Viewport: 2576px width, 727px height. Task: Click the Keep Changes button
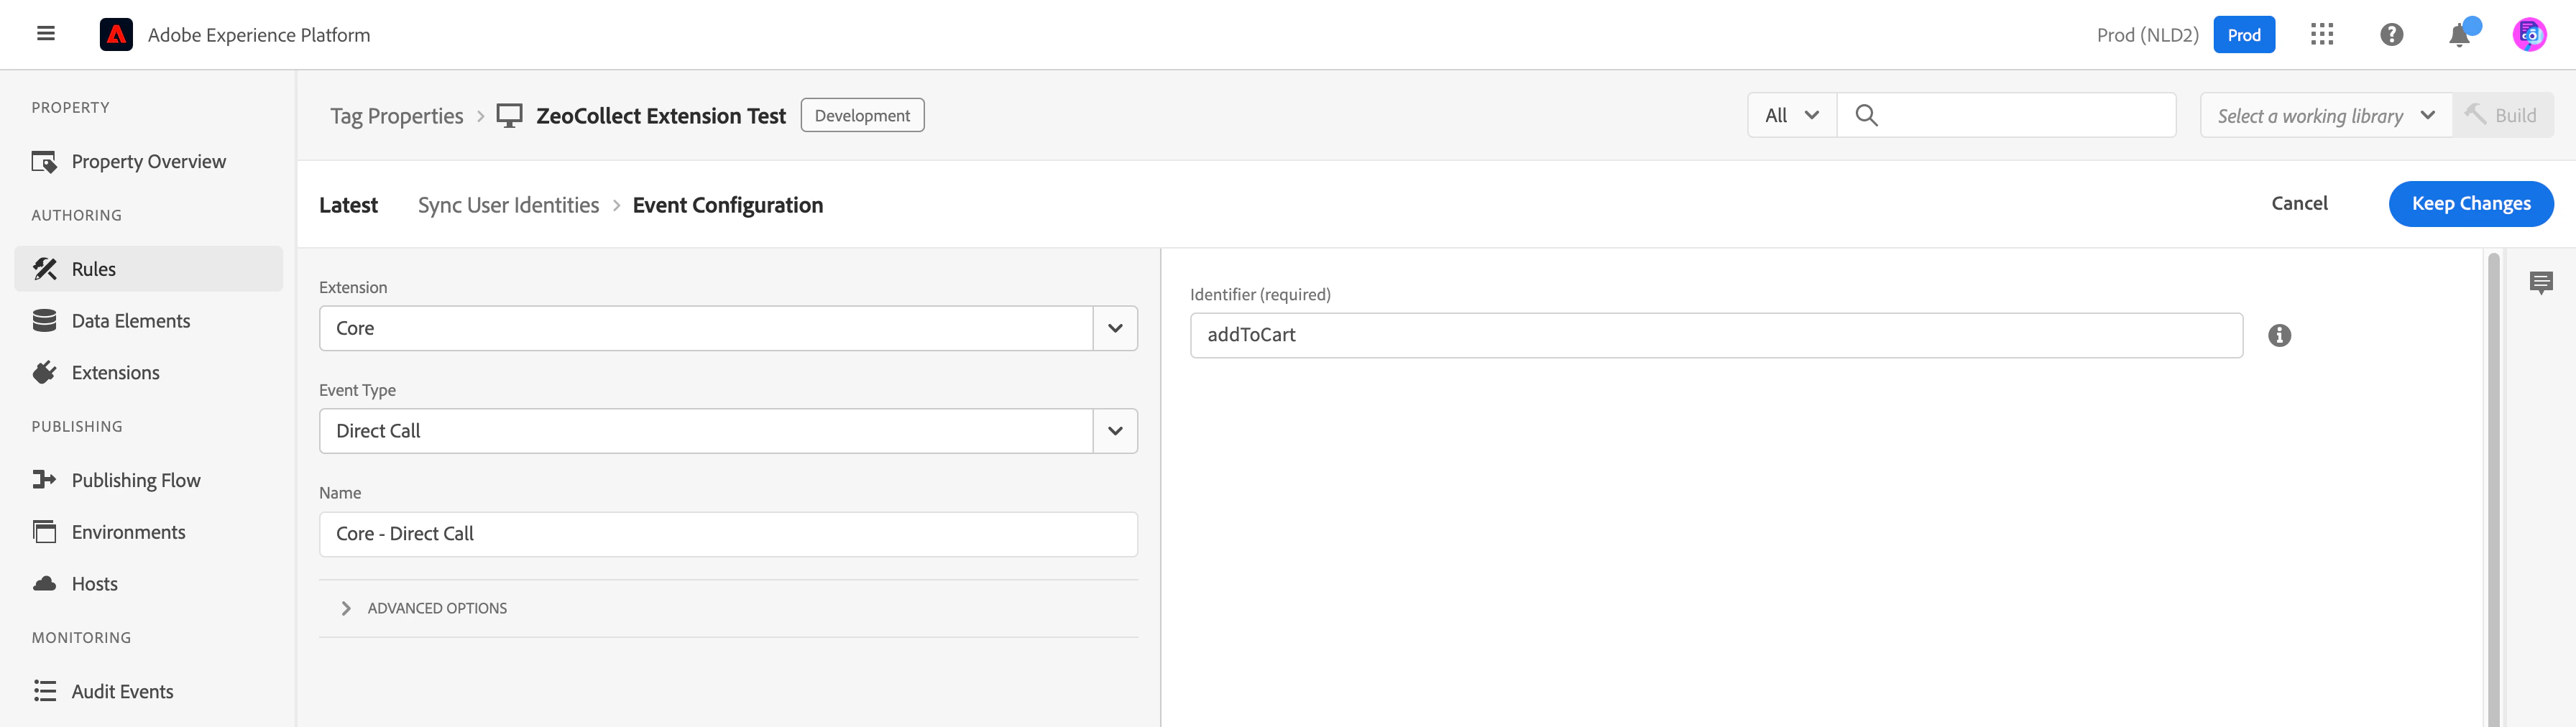(2471, 204)
